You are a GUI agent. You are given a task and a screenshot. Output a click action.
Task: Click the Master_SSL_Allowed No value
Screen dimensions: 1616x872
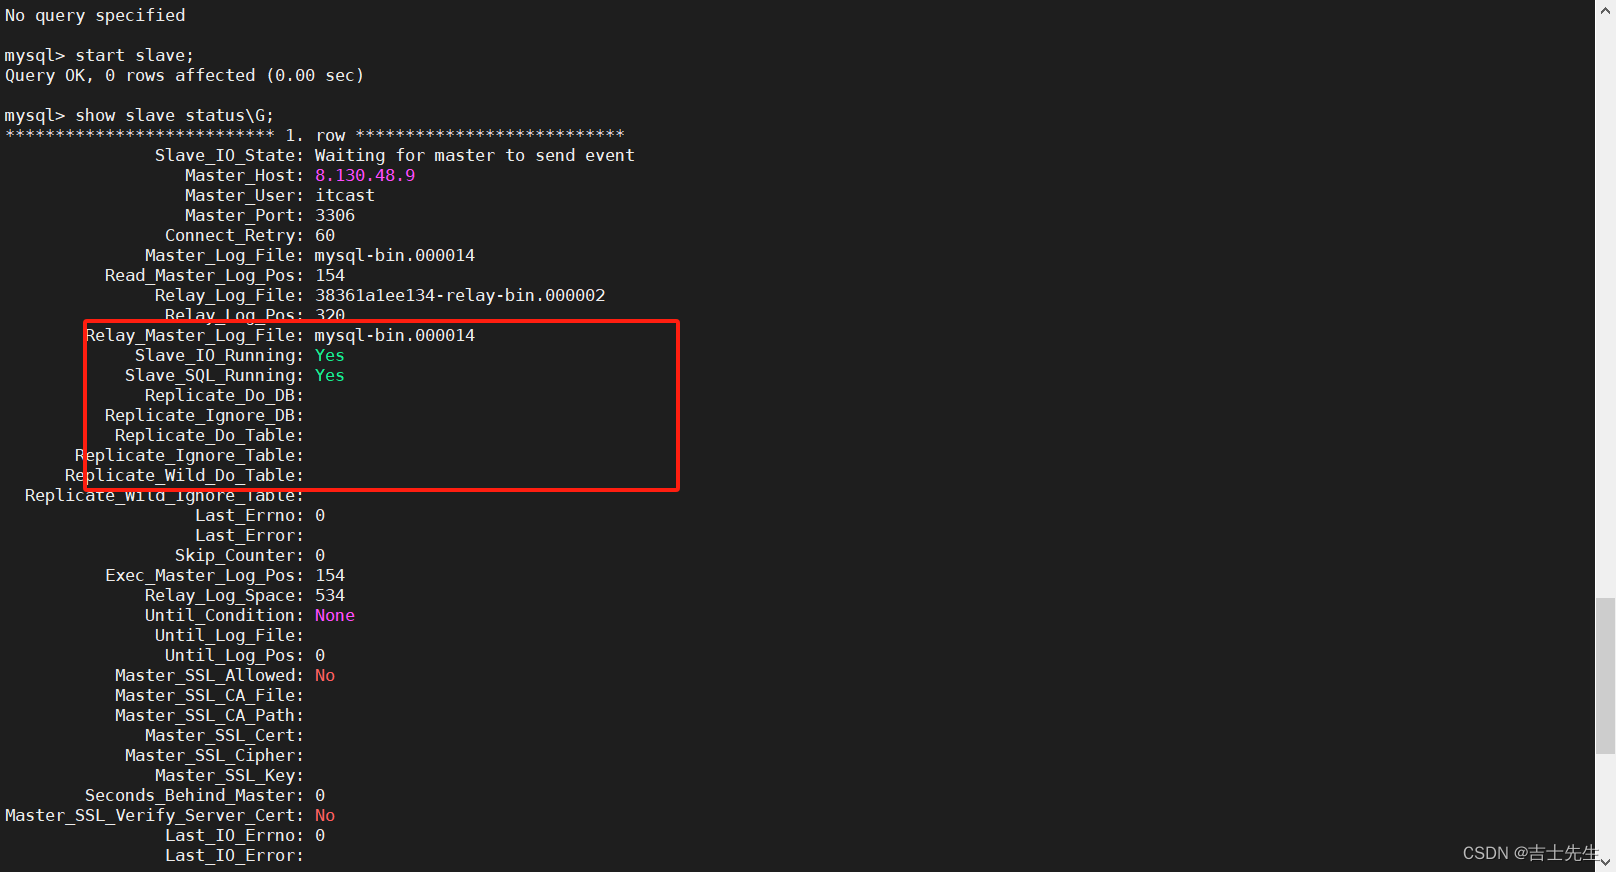325,676
